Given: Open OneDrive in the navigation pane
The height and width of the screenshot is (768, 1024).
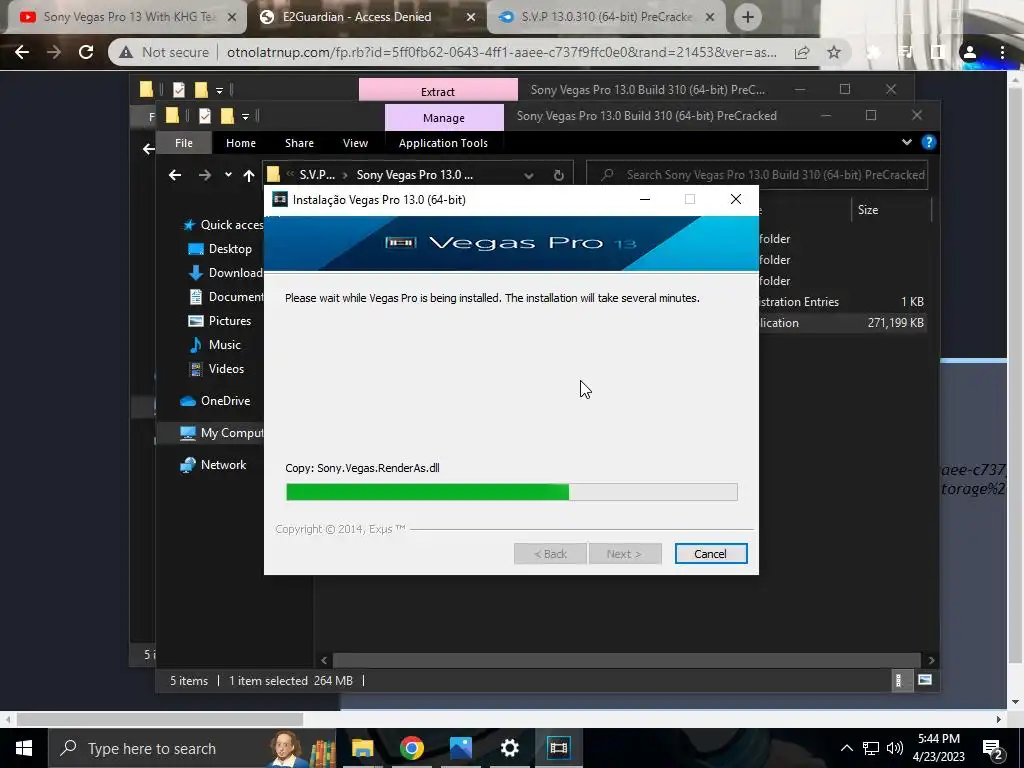Looking at the screenshot, I should 216,401.
